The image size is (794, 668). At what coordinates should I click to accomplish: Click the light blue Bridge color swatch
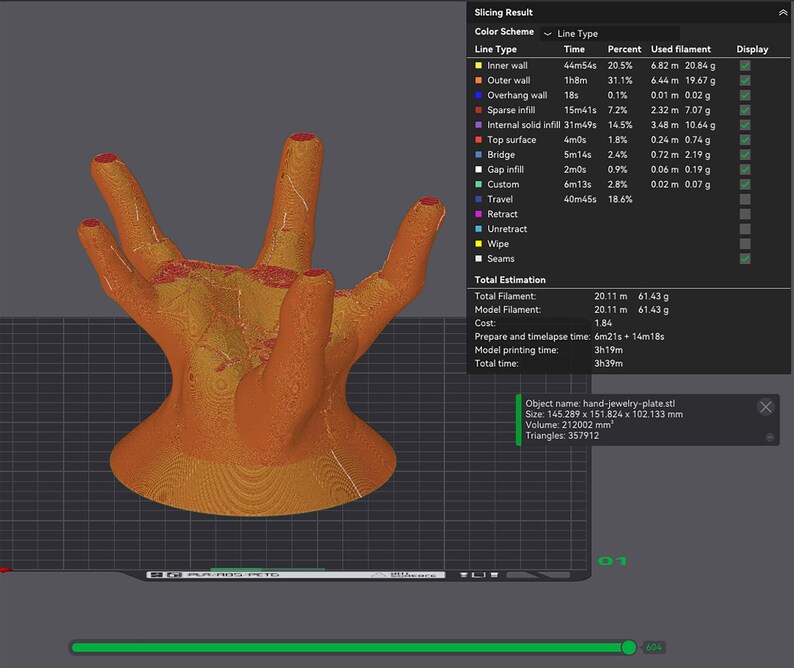(x=479, y=154)
